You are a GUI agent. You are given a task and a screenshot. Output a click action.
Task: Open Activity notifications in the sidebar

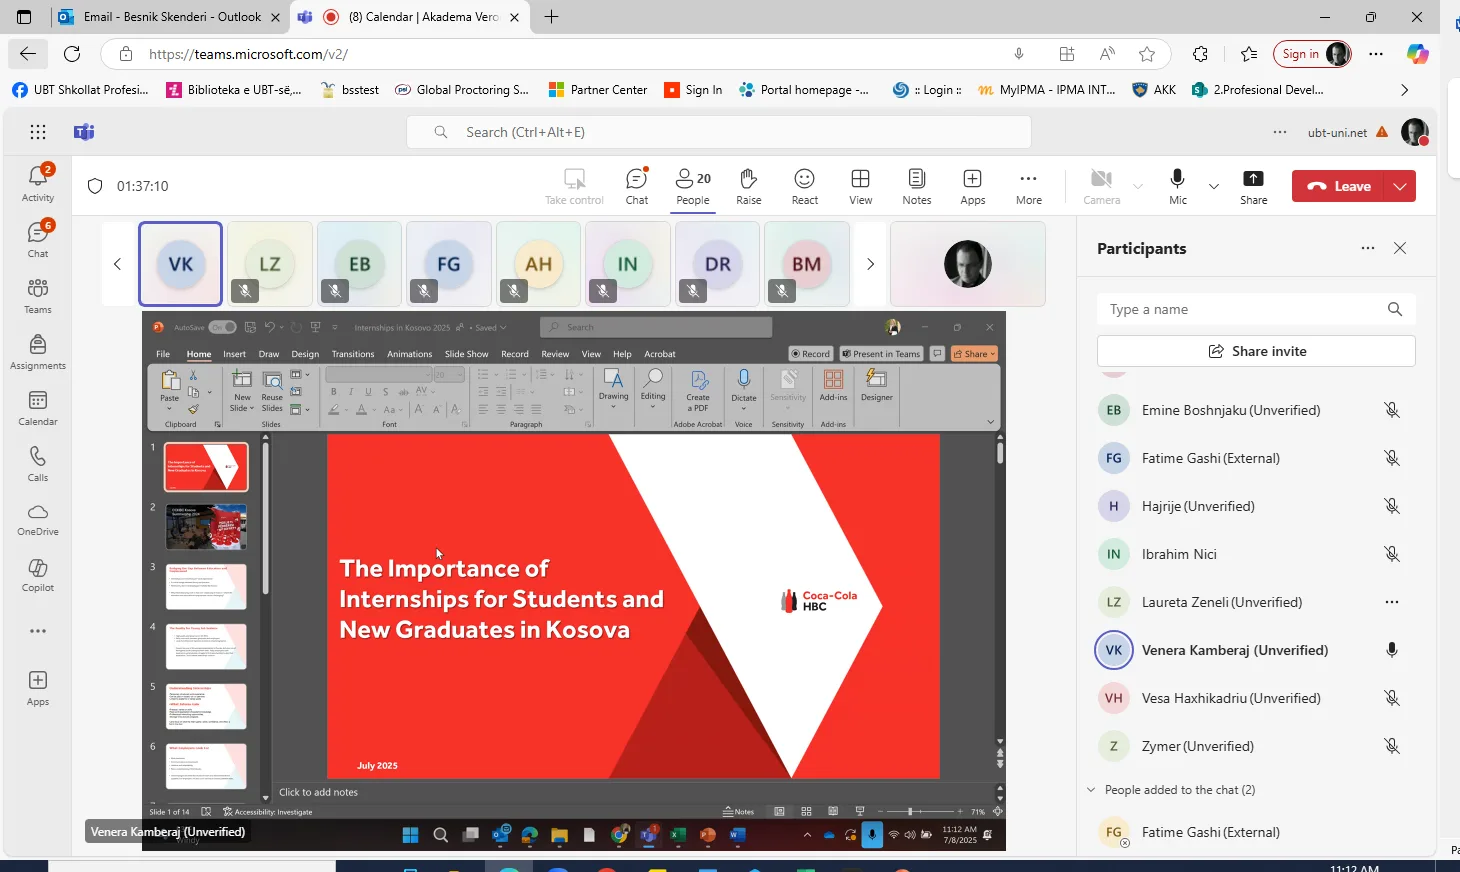click(x=38, y=183)
